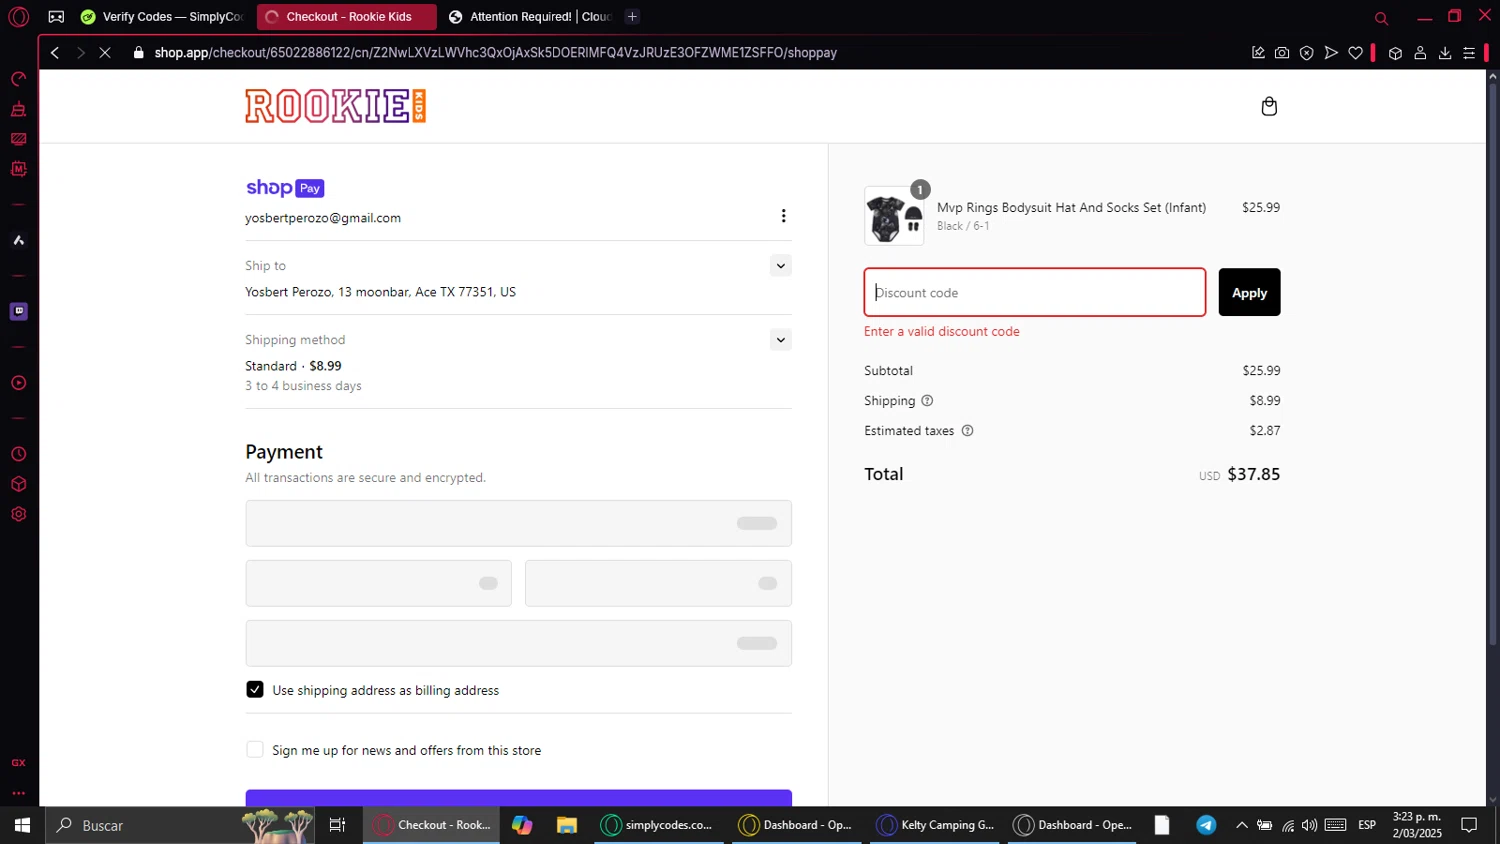Click Estimated taxes info question mark icon
Screen dimensions: 1500x844
967,431
